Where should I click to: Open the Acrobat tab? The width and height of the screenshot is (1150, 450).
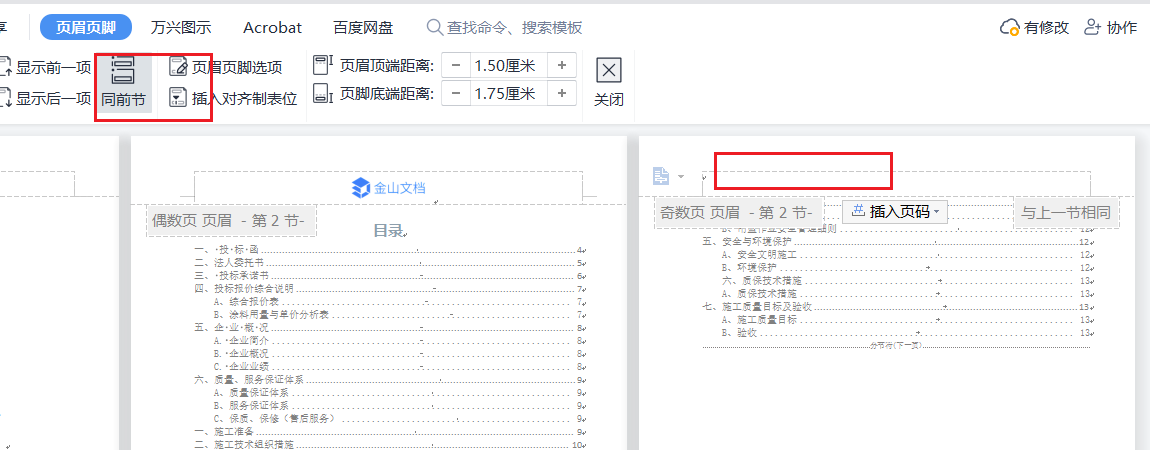pyautogui.click(x=272, y=27)
